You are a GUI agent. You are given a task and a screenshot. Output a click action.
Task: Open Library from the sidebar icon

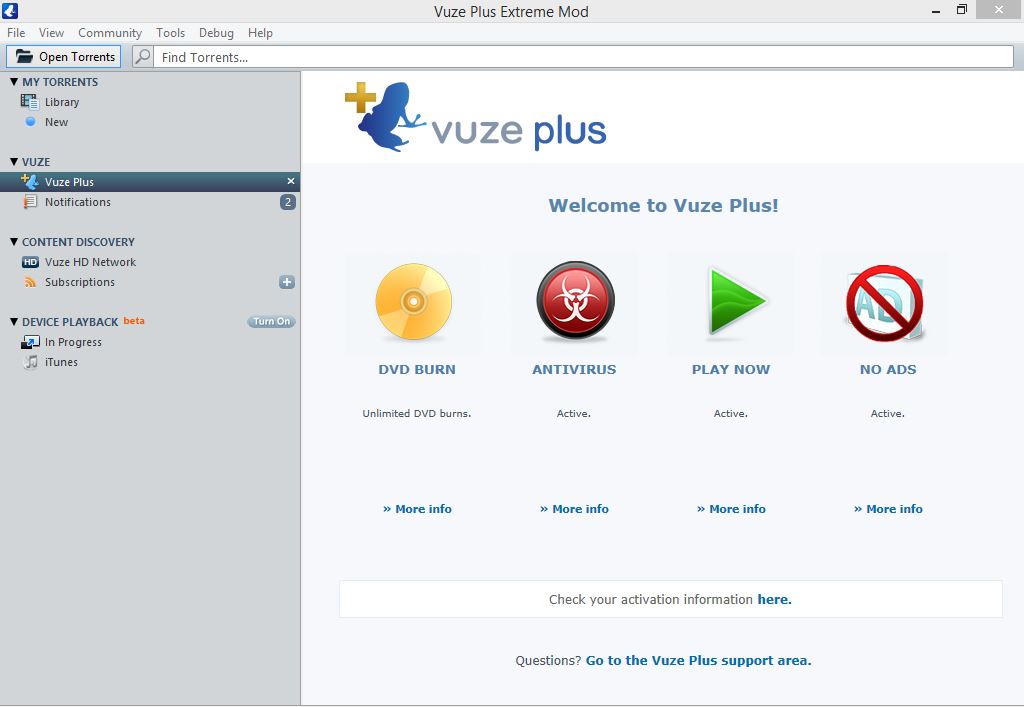click(x=30, y=102)
